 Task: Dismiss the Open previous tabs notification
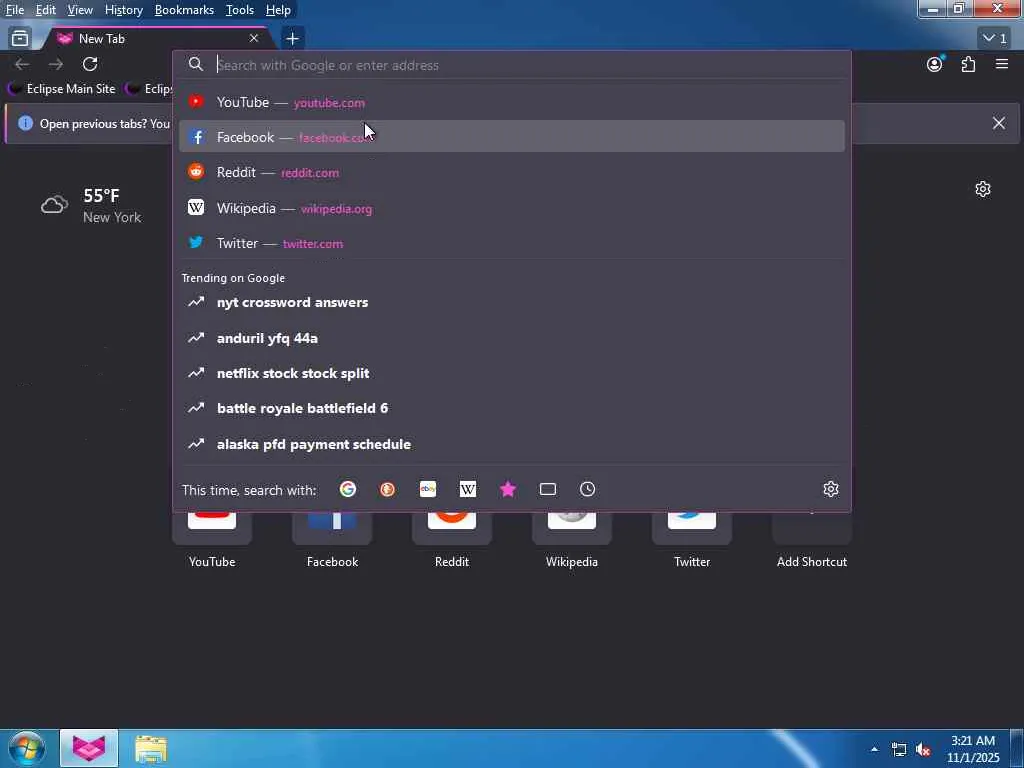click(999, 123)
